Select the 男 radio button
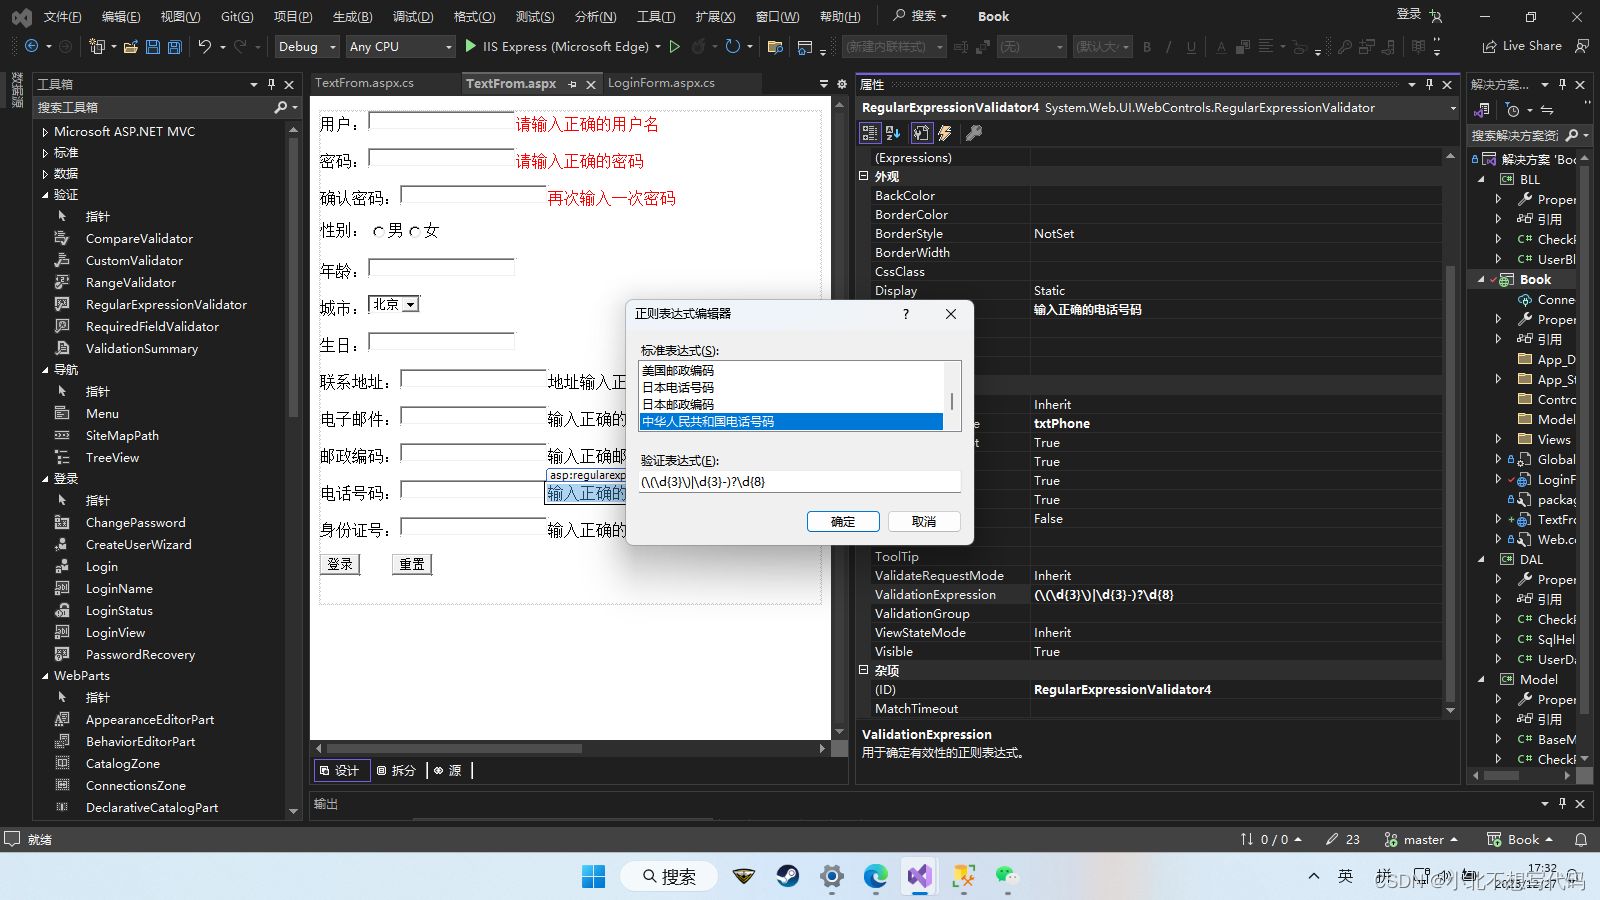1600x900 pixels. (x=379, y=230)
